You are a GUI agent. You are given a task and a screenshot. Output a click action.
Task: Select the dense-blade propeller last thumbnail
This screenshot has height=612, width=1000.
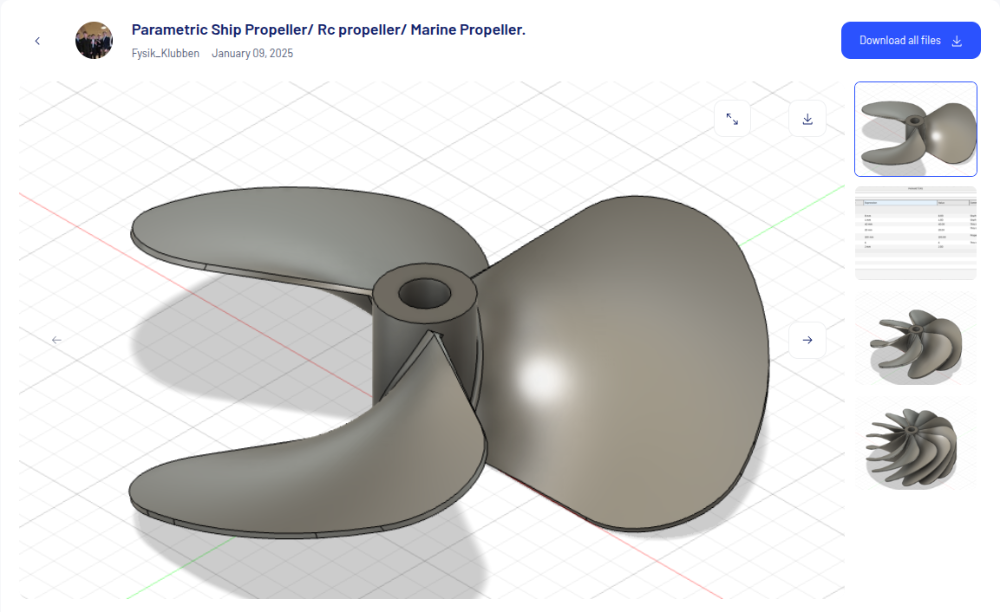click(x=915, y=447)
